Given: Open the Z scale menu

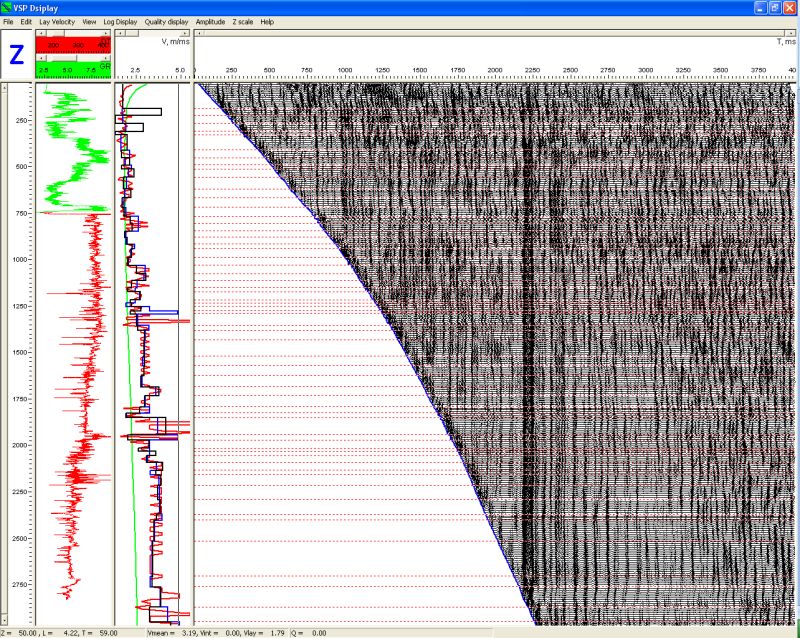Looking at the screenshot, I should (243, 22).
